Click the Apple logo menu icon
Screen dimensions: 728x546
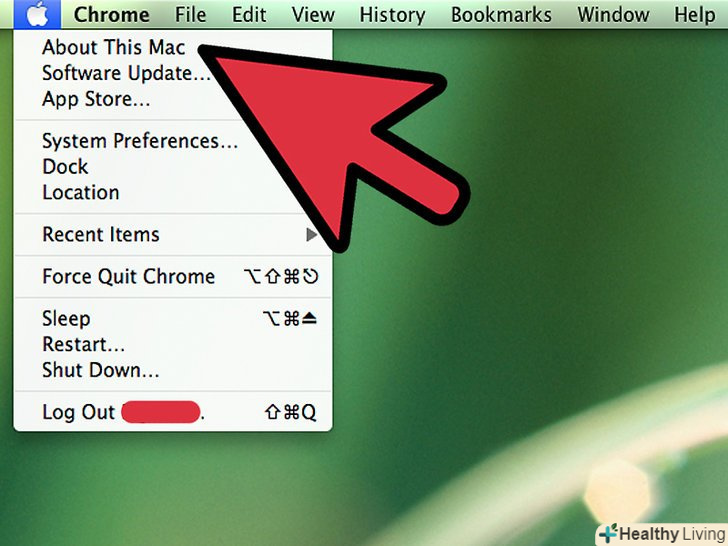37,14
